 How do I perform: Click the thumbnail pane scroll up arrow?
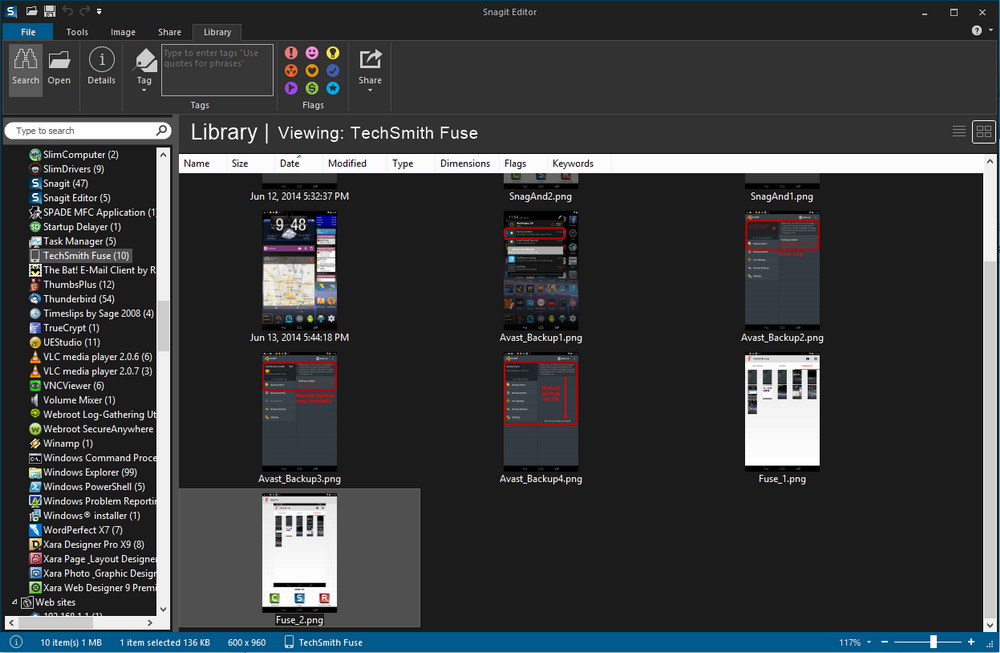tap(989, 162)
